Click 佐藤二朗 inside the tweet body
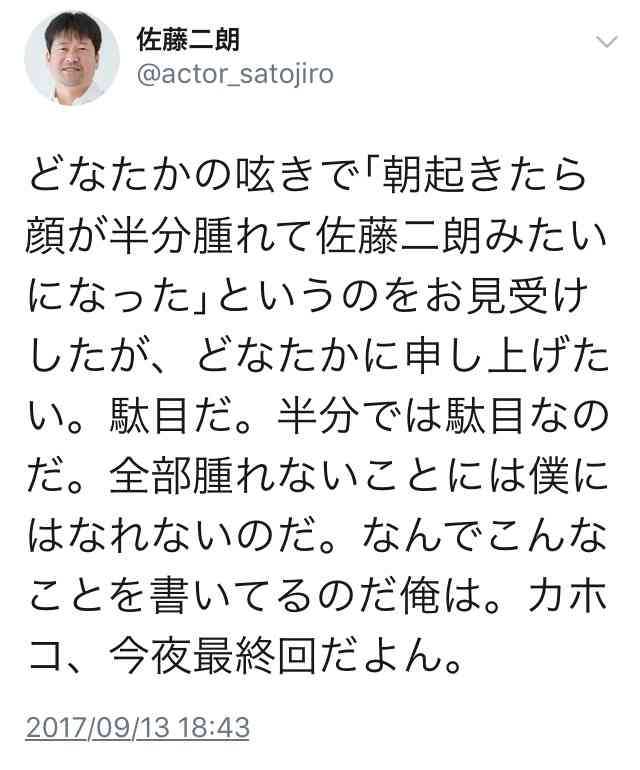Viewport: 640px width, 770px height. pos(398,236)
